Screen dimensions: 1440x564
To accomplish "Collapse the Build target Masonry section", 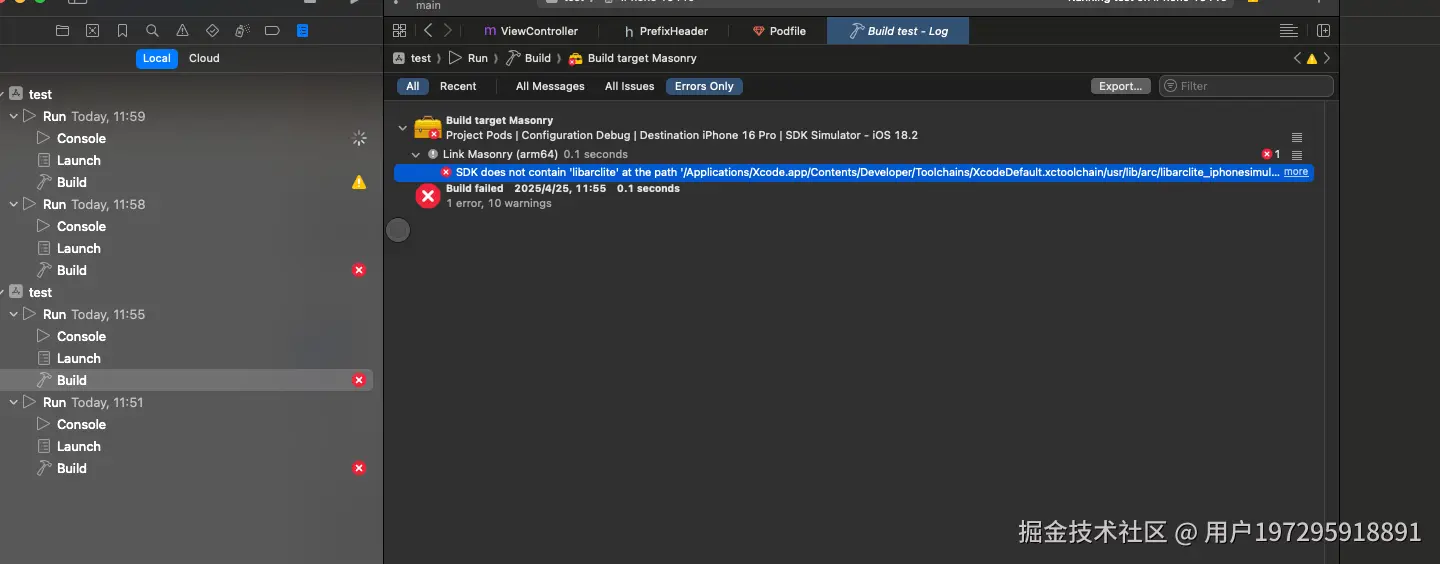I will (x=403, y=128).
